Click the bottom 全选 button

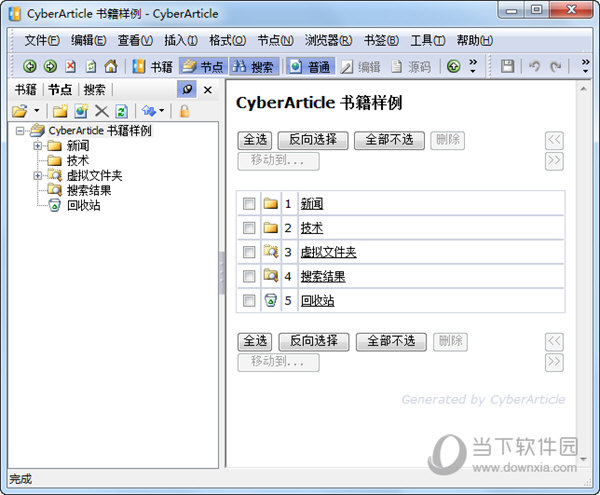click(x=255, y=341)
